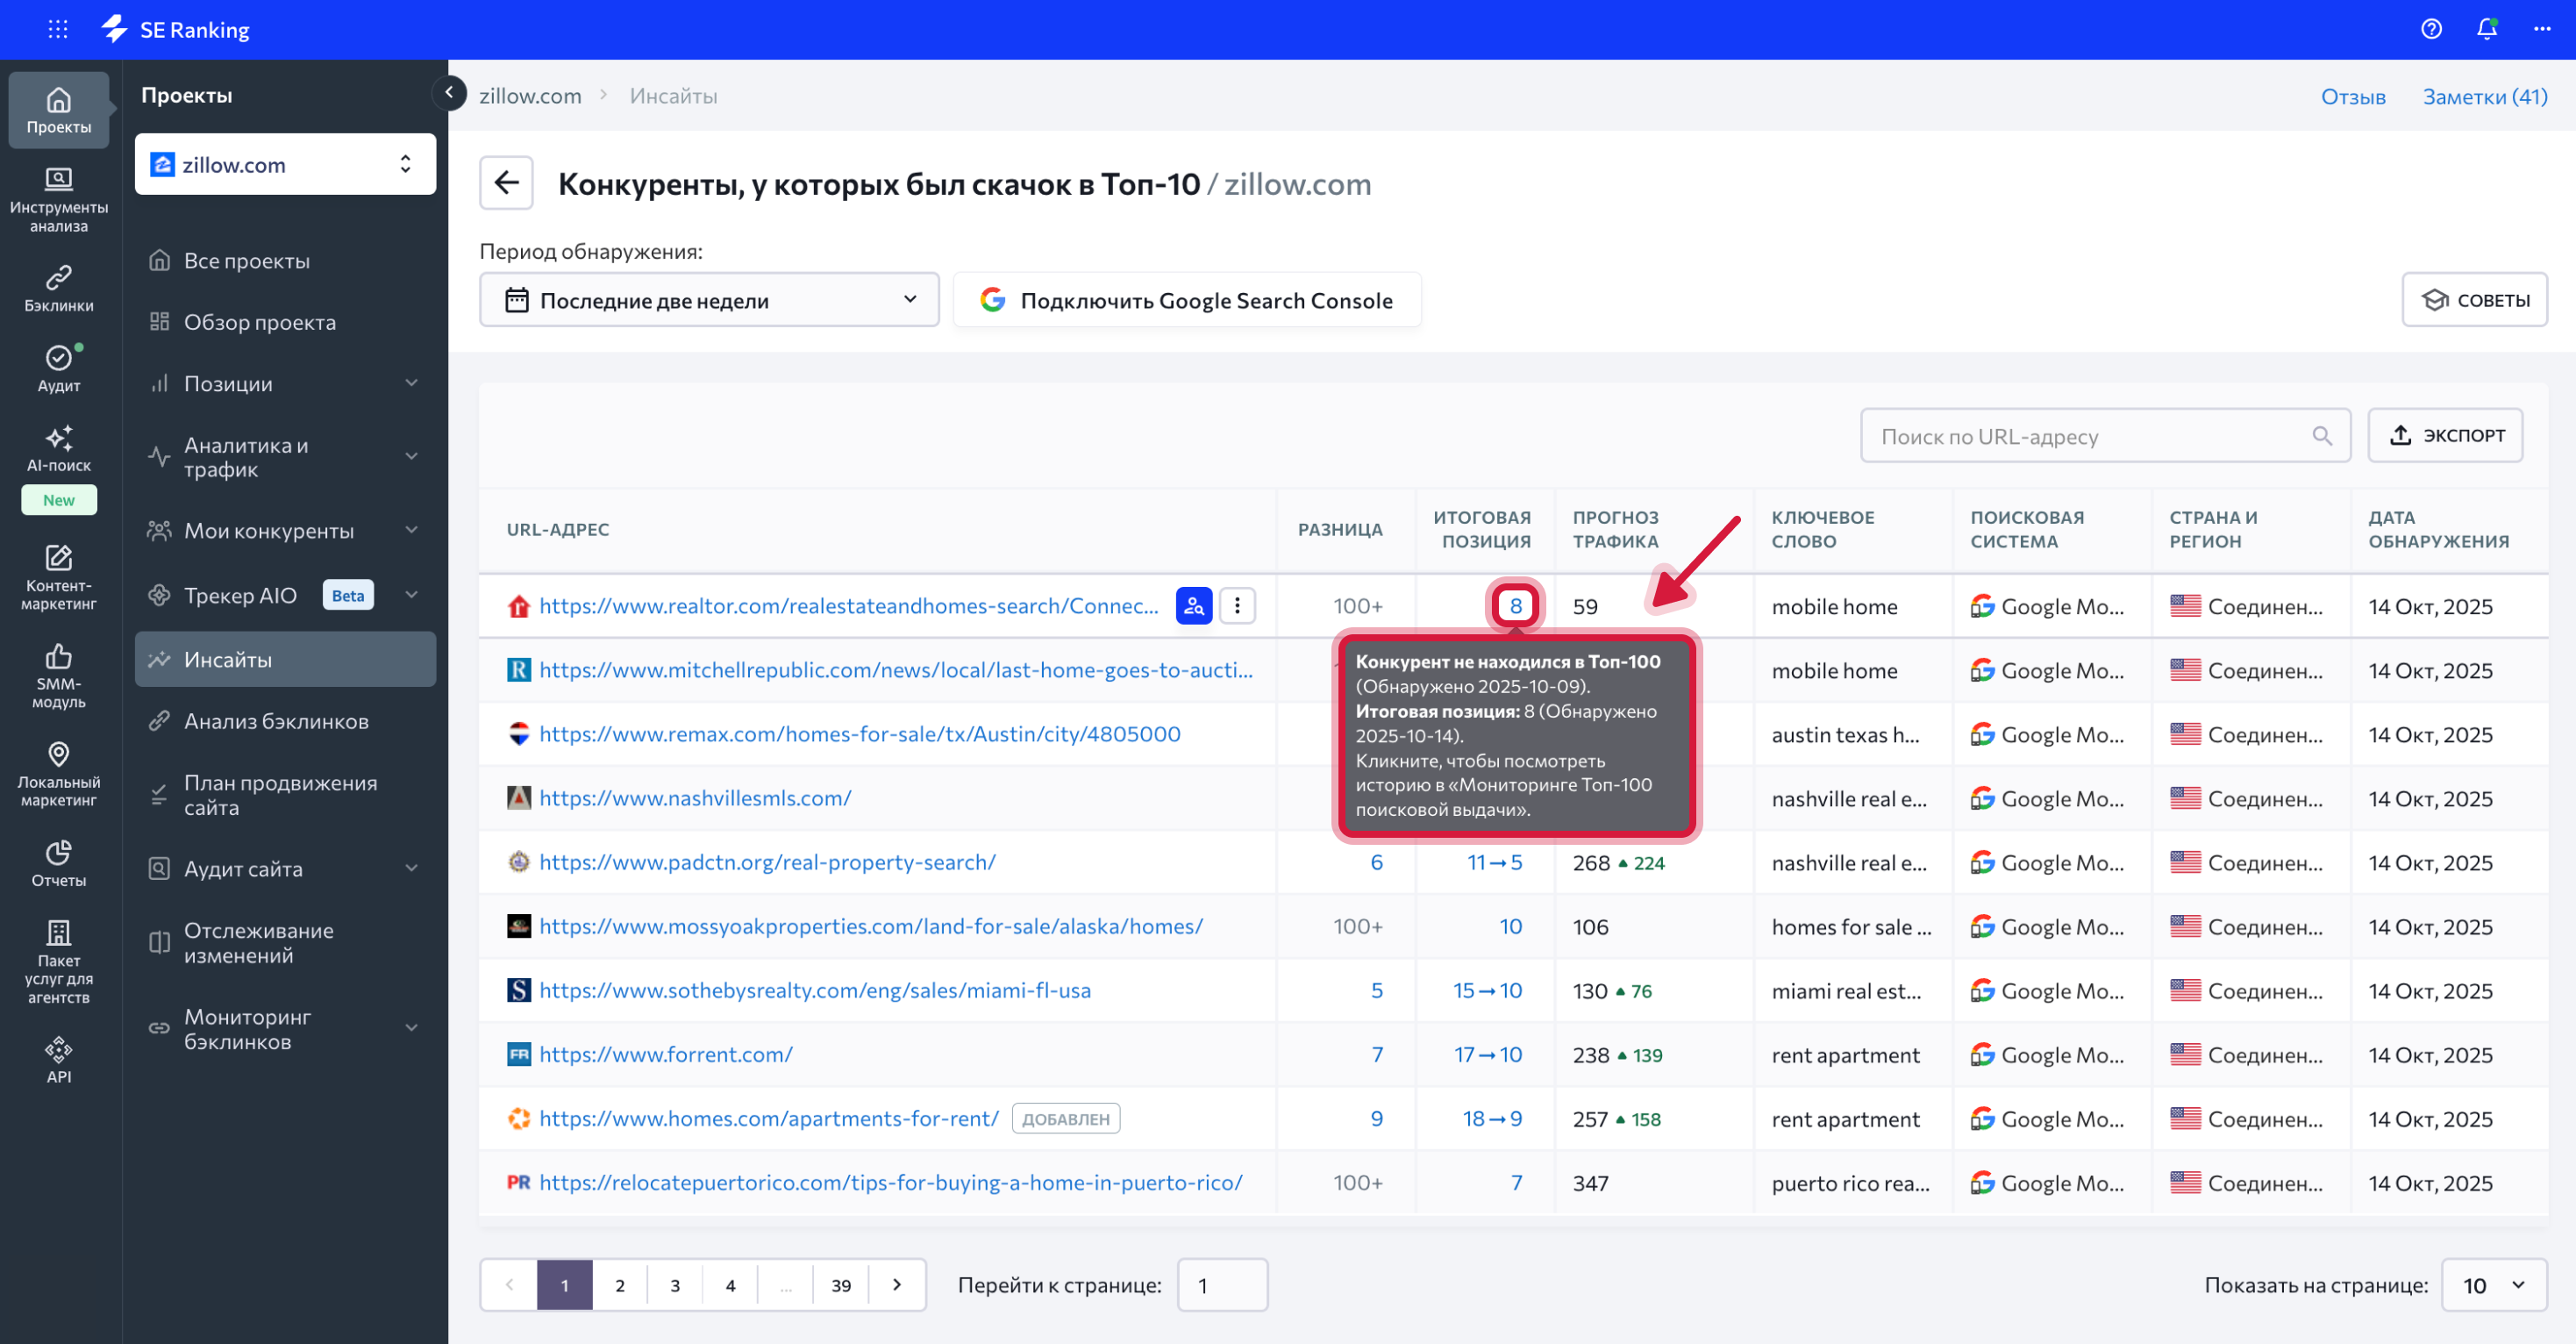Screen dimensions: 2576x1344
Task: Open the zillow.com project selector
Action: click(x=285, y=164)
